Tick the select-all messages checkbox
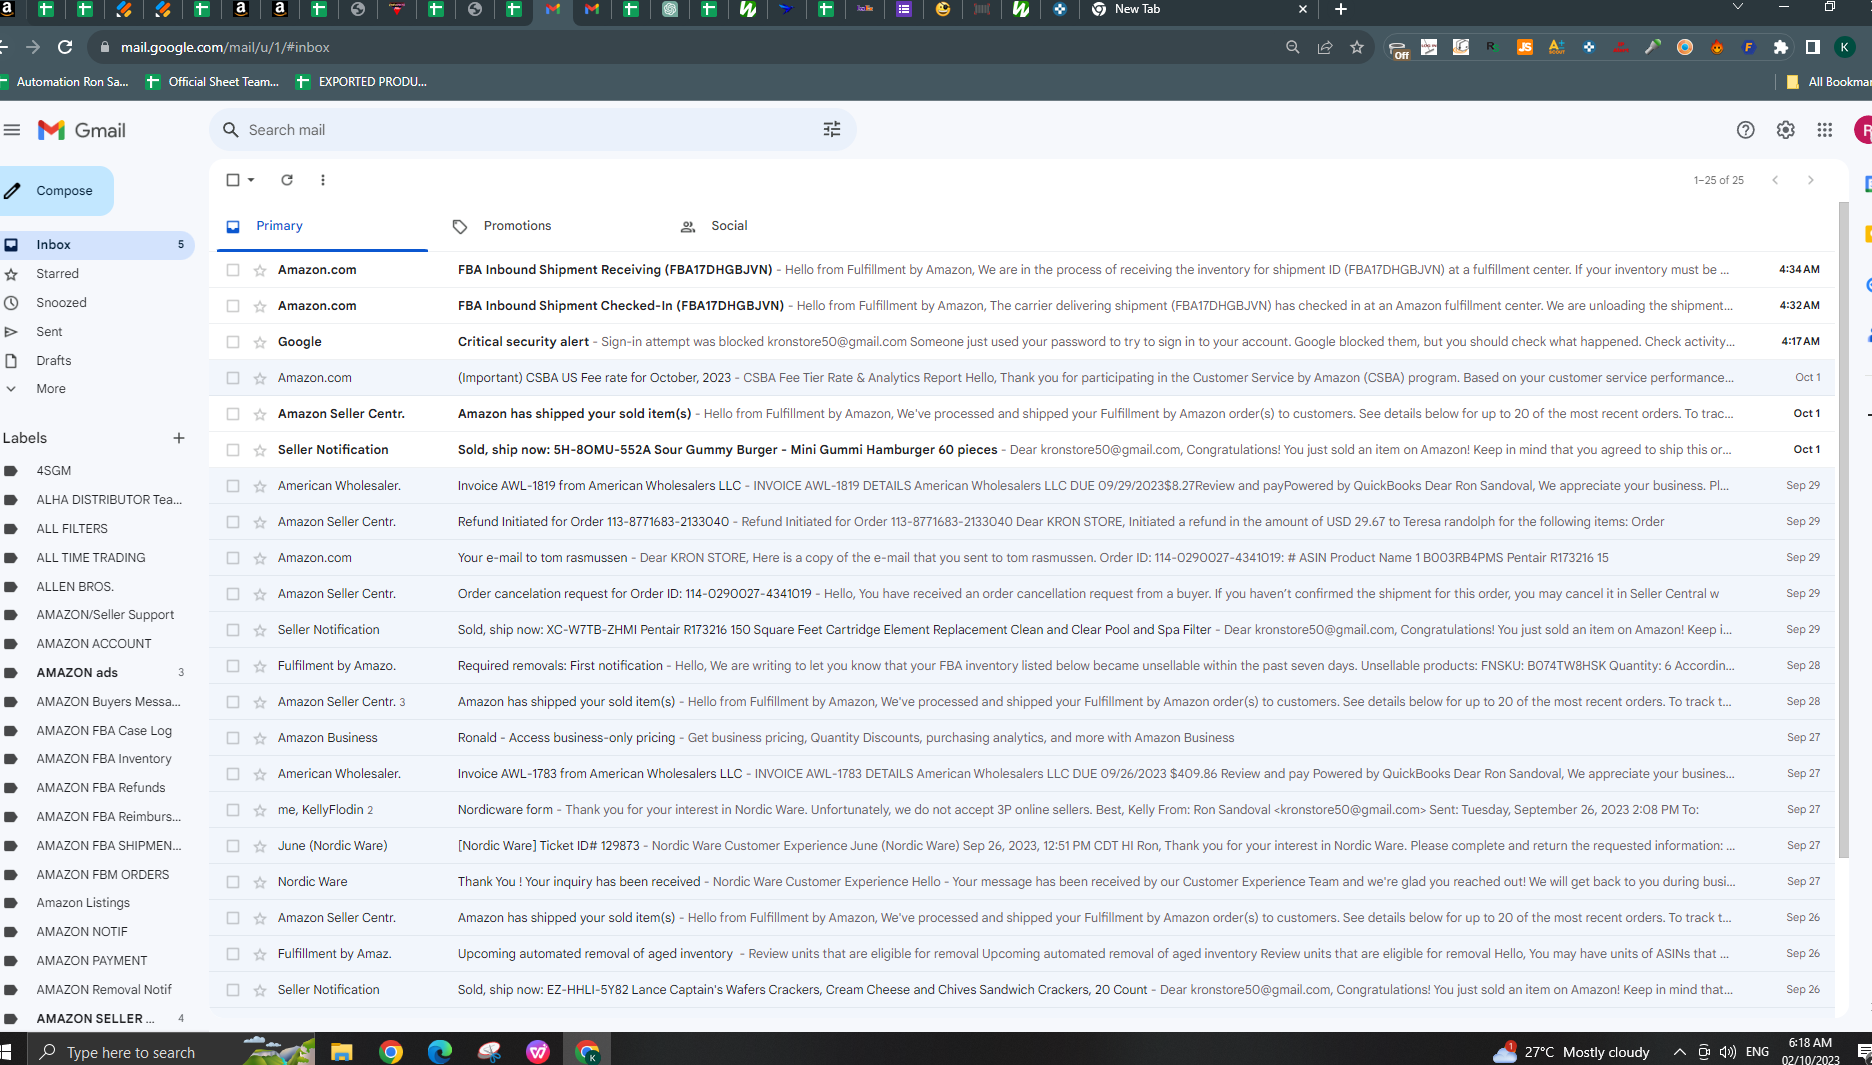 point(233,180)
